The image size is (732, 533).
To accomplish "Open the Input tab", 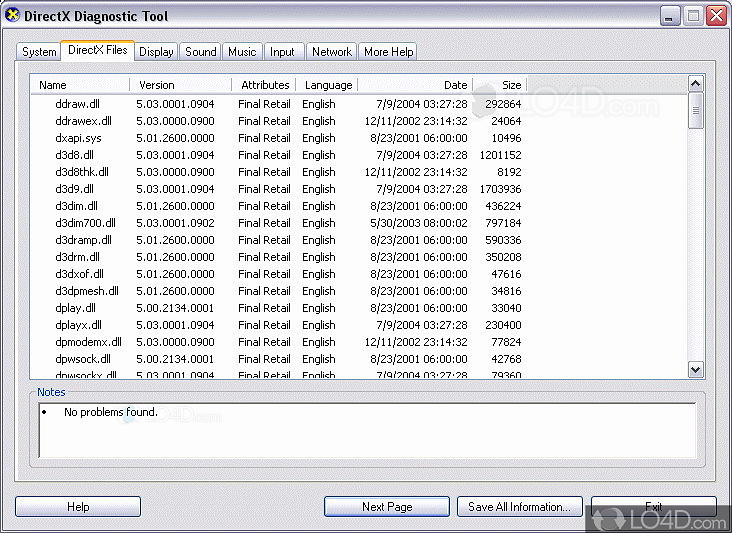I will coord(282,52).
